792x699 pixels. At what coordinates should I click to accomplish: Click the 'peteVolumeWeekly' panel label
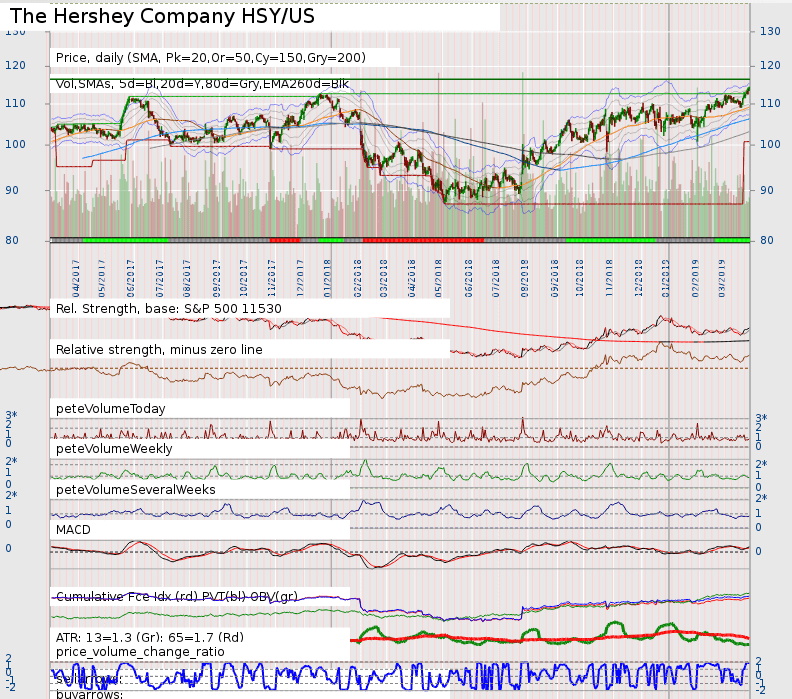click(114, 448)
